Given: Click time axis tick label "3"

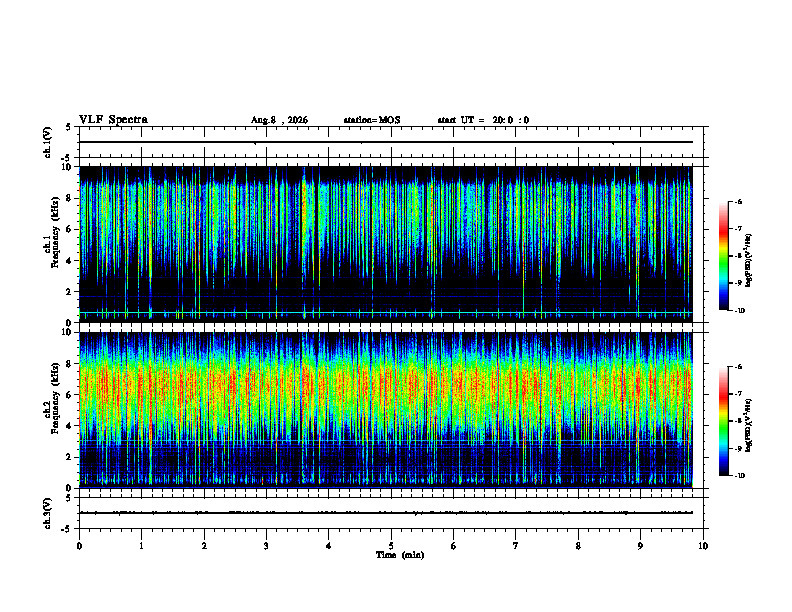Looking at the screenshot, I should 266,546.
